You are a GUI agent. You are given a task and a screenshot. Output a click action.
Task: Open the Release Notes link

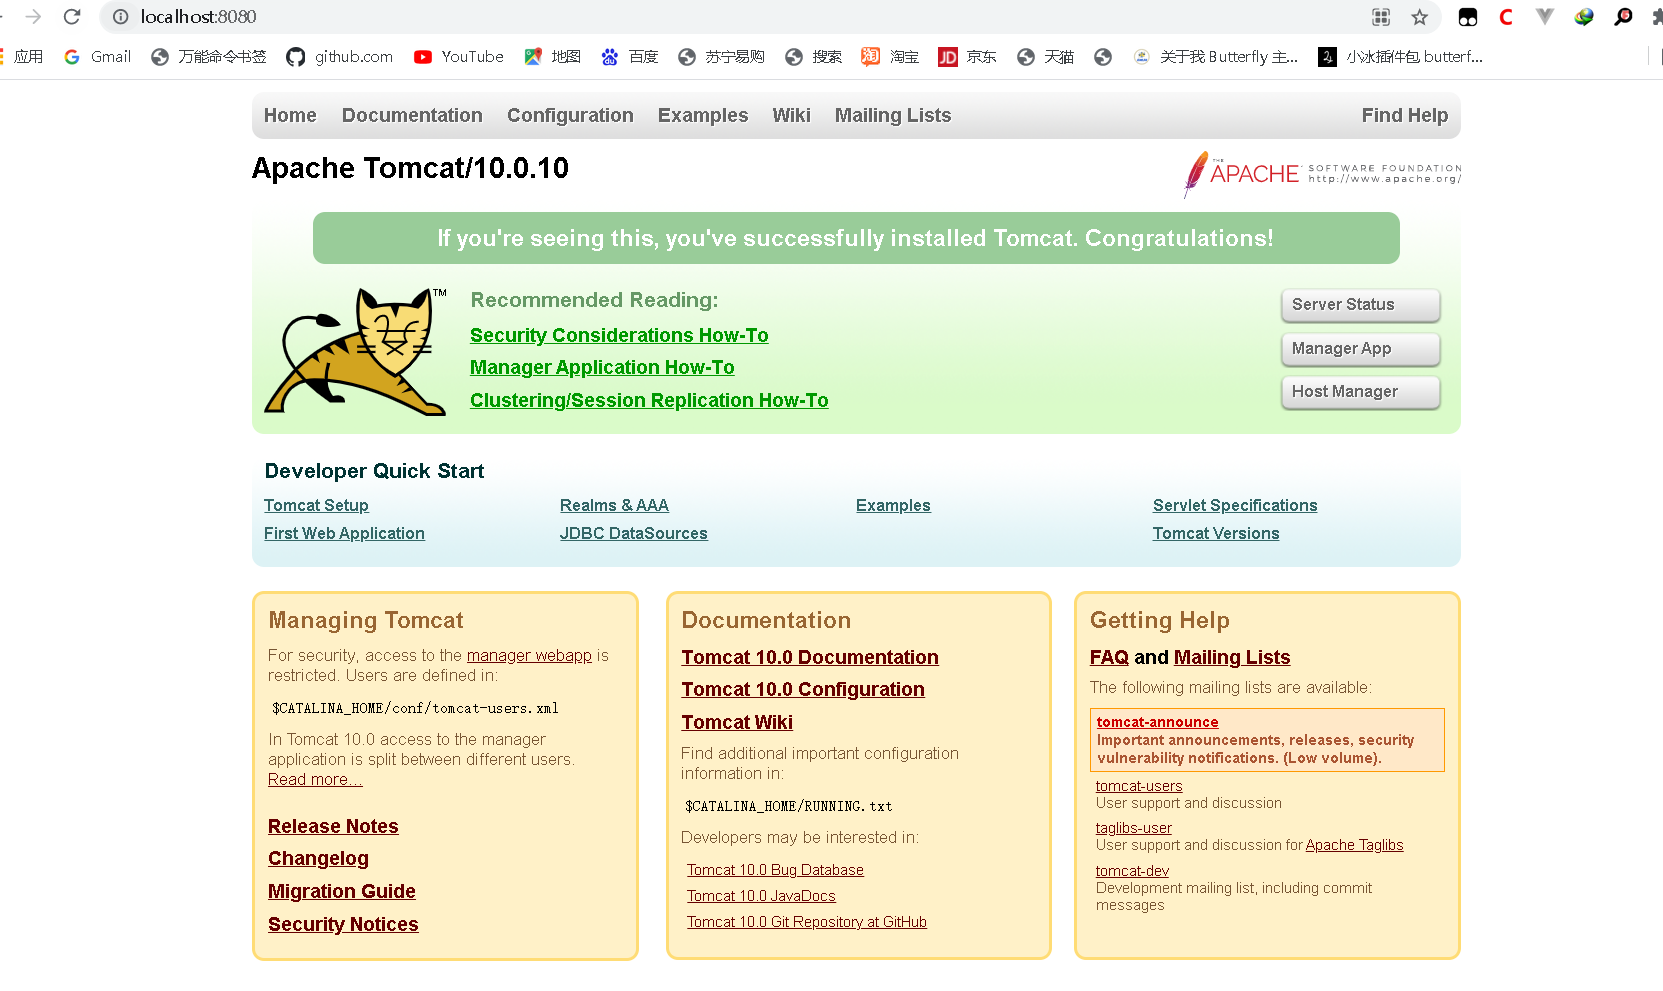pyautogui.click(x=333, y=826)
